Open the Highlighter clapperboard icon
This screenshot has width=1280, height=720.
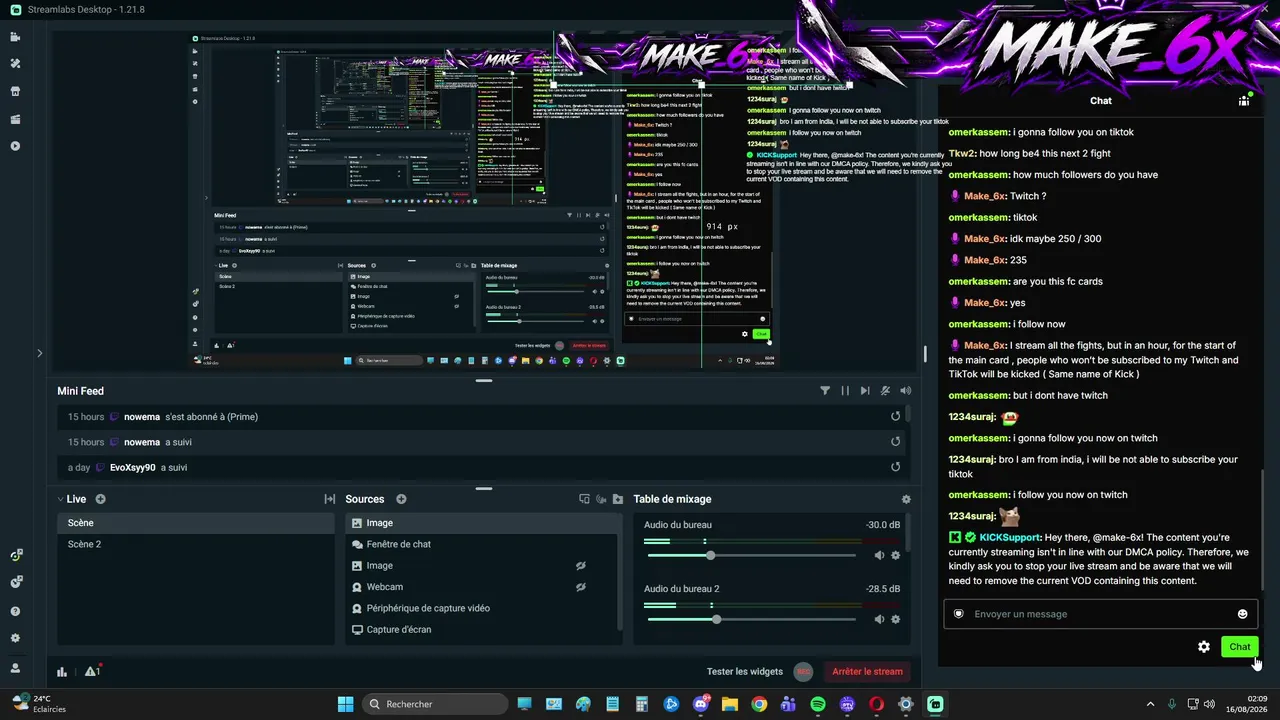coord(15,119)
